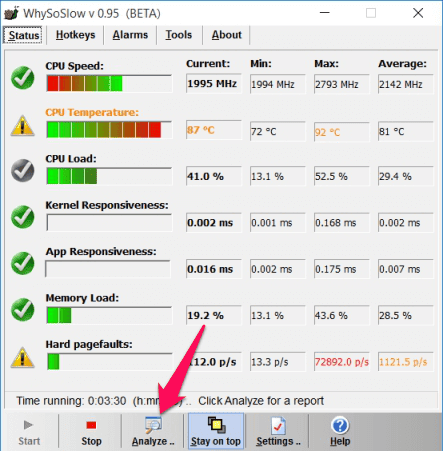Close the WhySoSlow window
The height and width of the screenshot is (451, 443).
click(418, 13)
